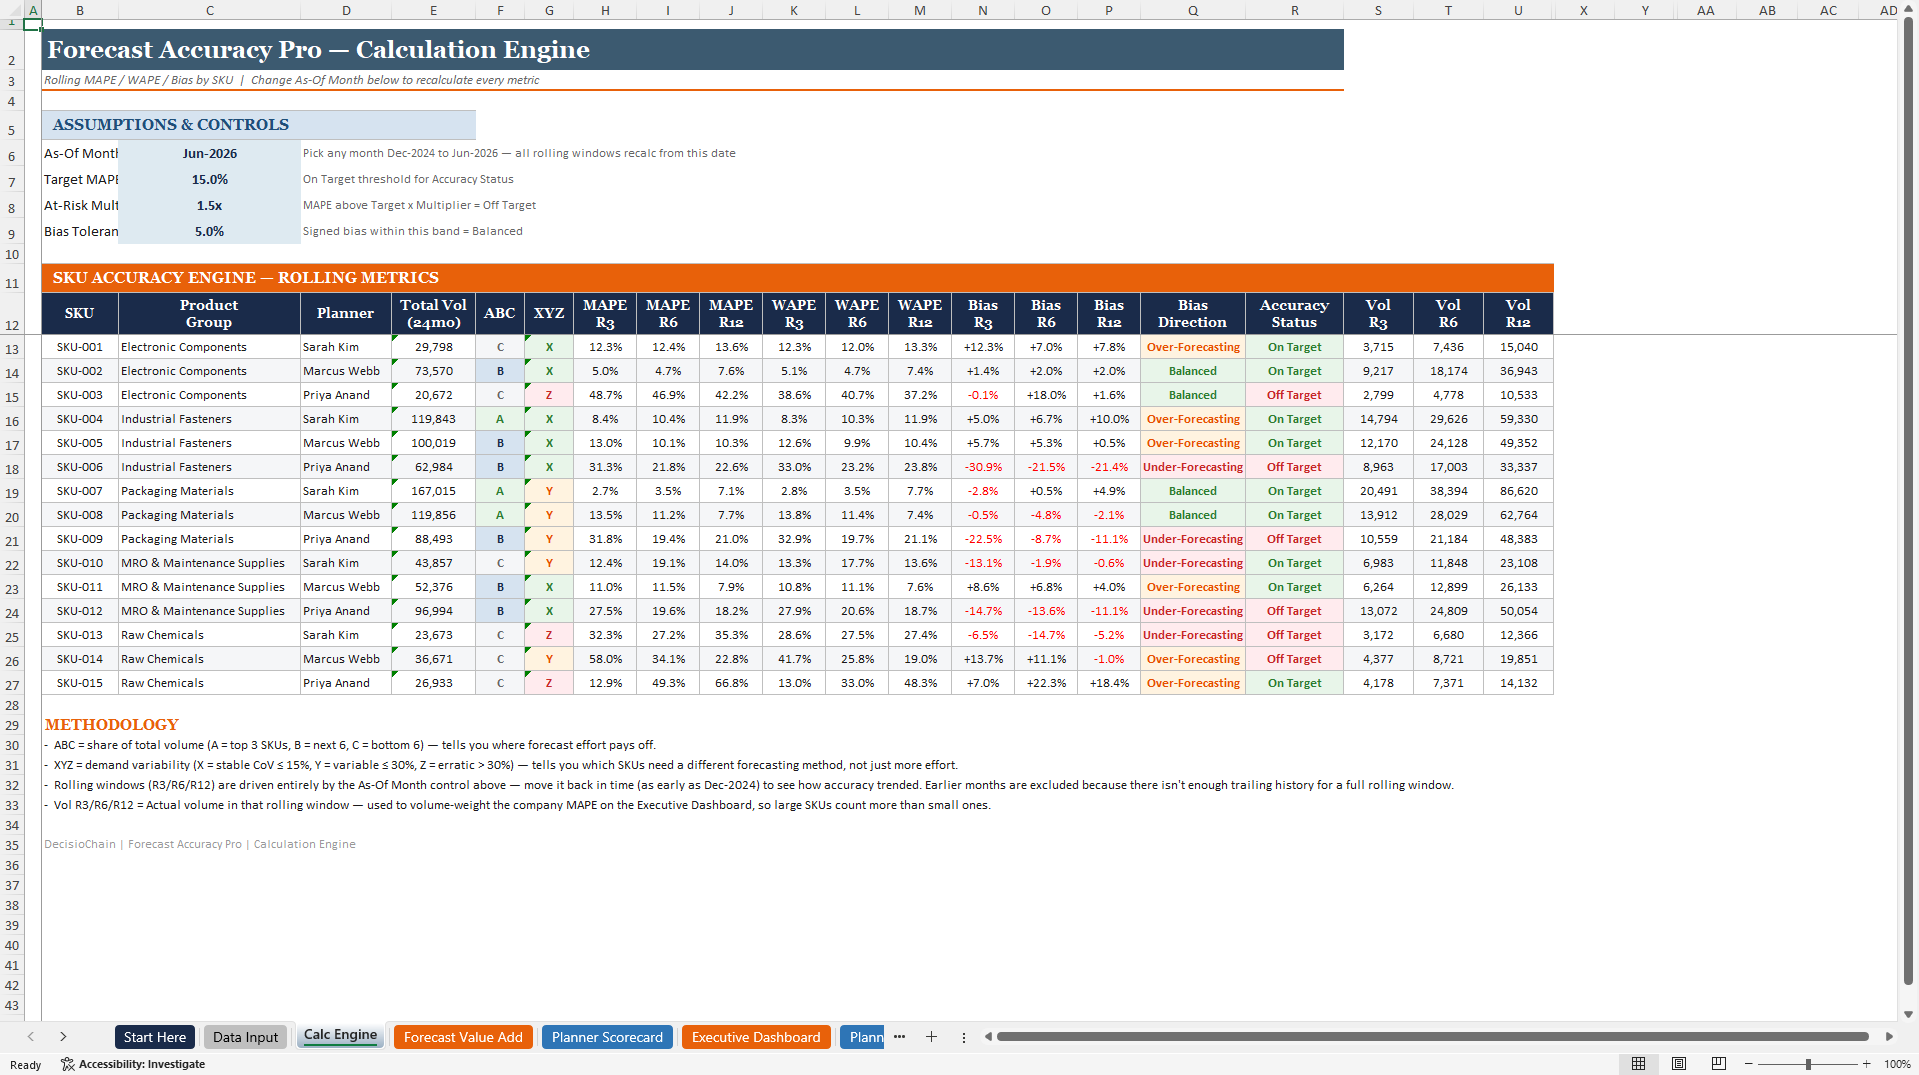
Task: Click the vertical scrollbar down arrow
Action: point(1909,1014)
